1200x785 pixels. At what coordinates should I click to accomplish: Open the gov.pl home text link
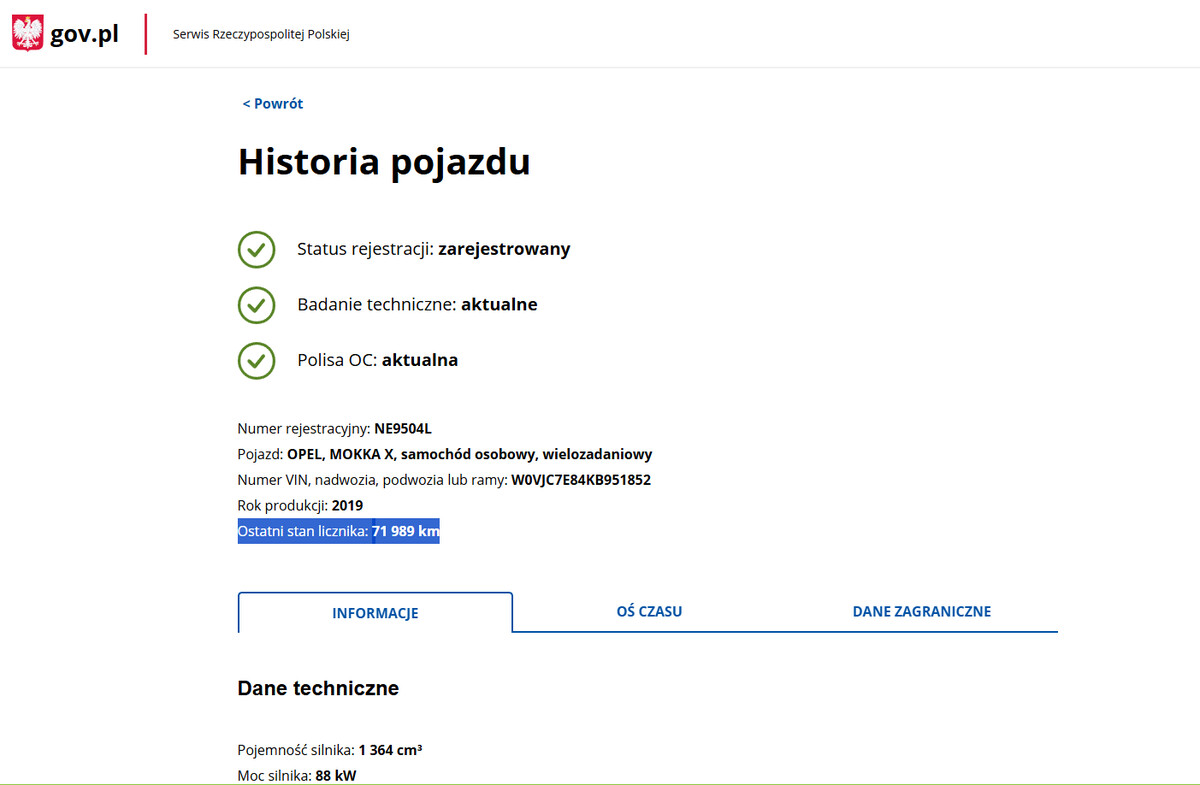84,35
